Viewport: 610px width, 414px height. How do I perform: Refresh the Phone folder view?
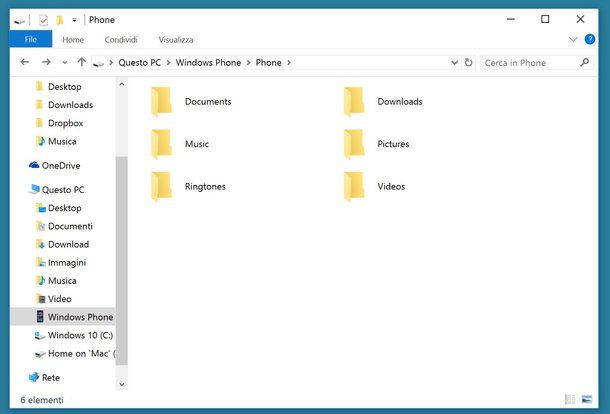point(468,63)
